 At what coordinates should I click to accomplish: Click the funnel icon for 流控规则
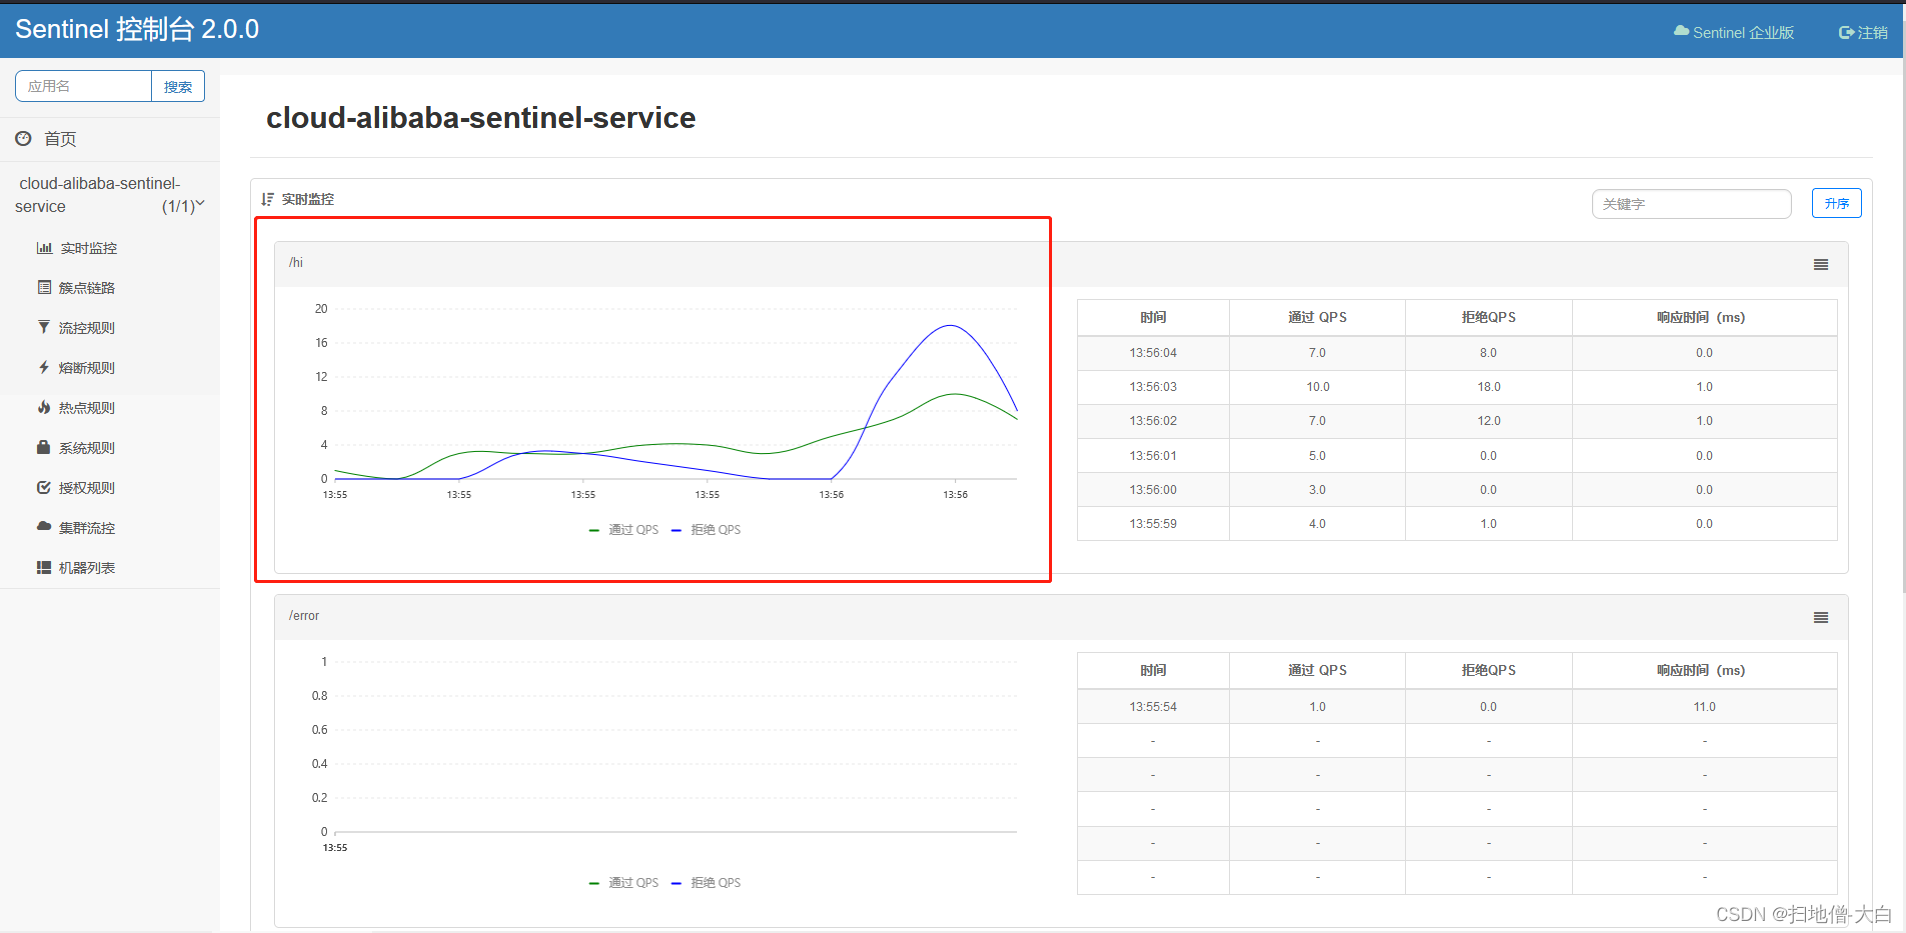click(44, 328)
